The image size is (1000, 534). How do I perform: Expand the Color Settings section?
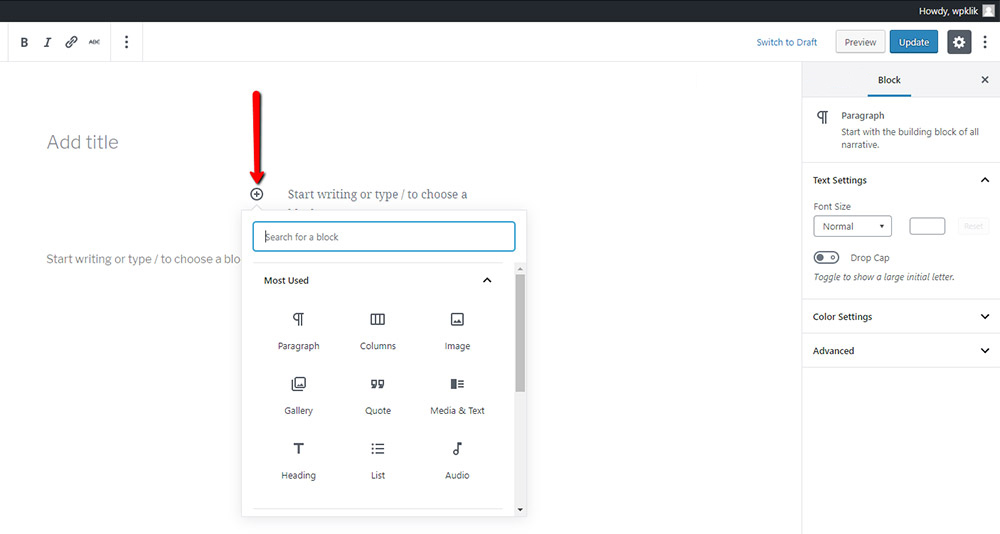pyautogui.click(x=901, y=316)
